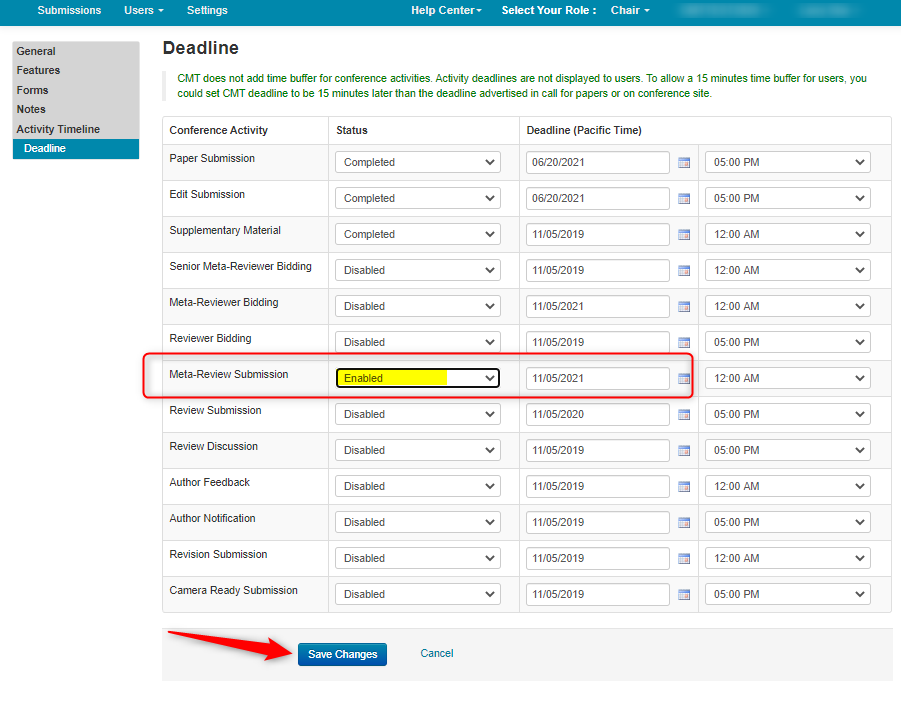Open Supplementary Material time dropdown

(788, 234)
